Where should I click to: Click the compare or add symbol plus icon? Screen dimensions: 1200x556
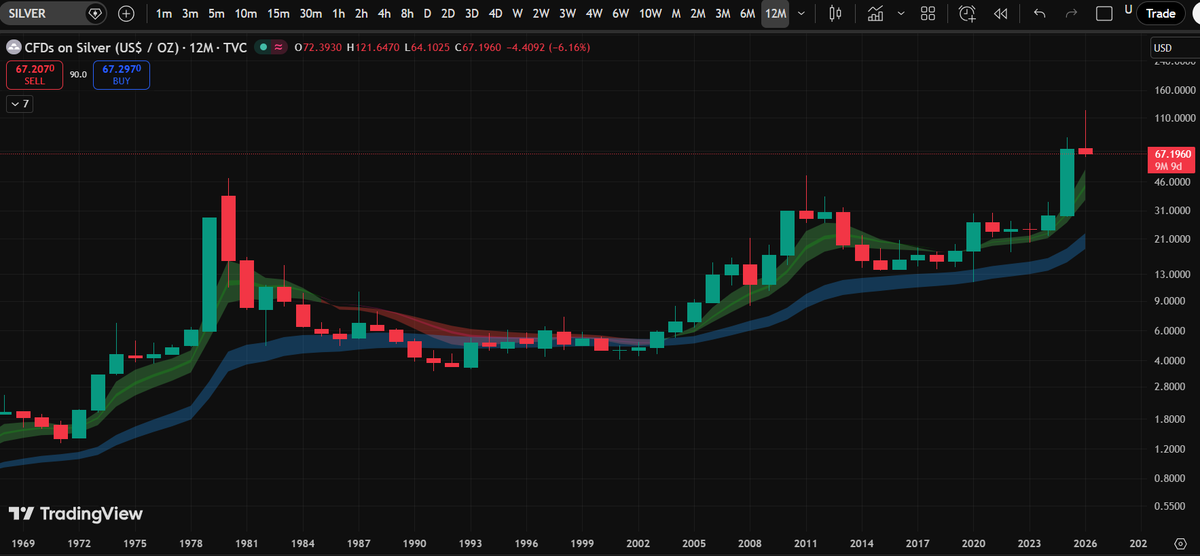click(x=127, y=14)
